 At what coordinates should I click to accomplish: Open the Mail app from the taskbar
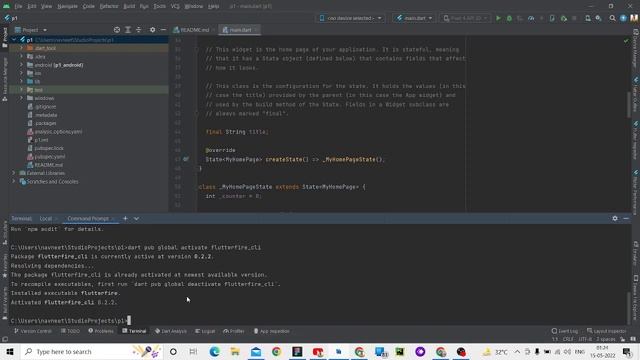(256, 351)
